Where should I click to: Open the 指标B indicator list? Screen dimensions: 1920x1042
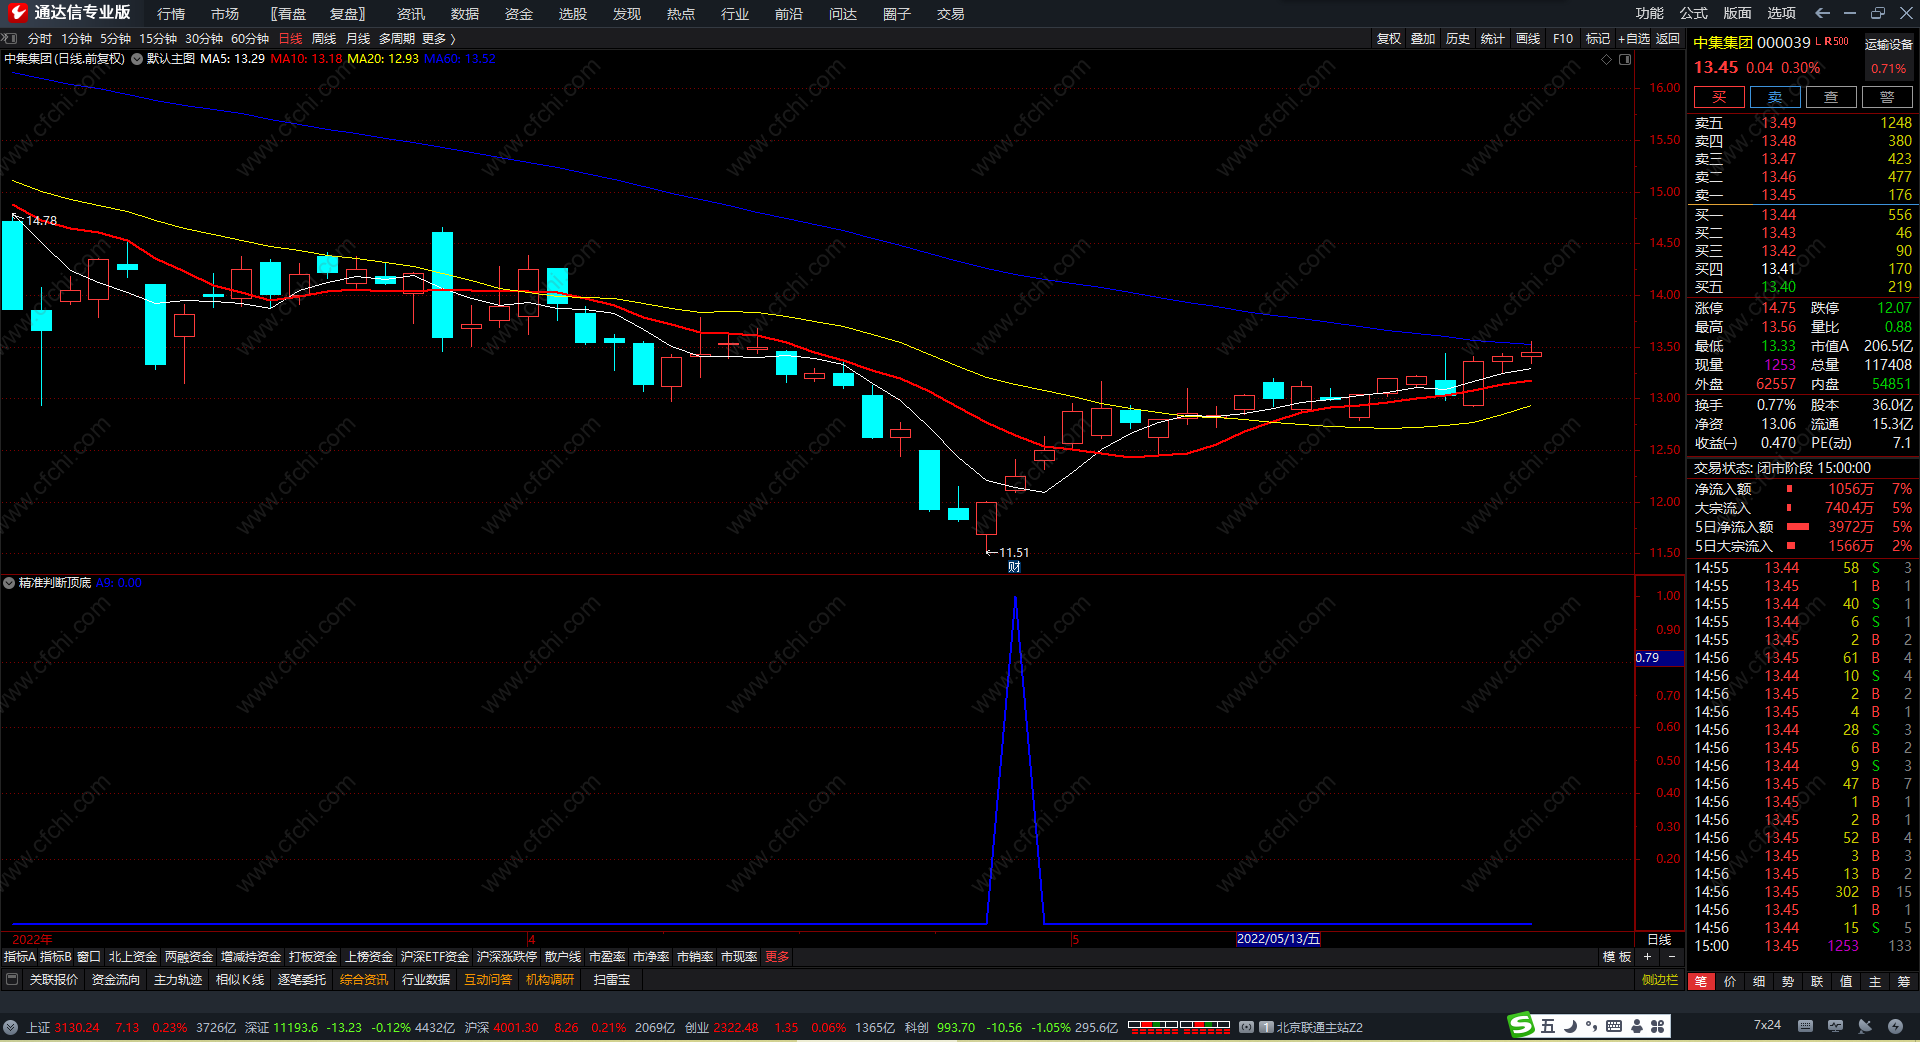pyautogui.click(x=56, y=957)
